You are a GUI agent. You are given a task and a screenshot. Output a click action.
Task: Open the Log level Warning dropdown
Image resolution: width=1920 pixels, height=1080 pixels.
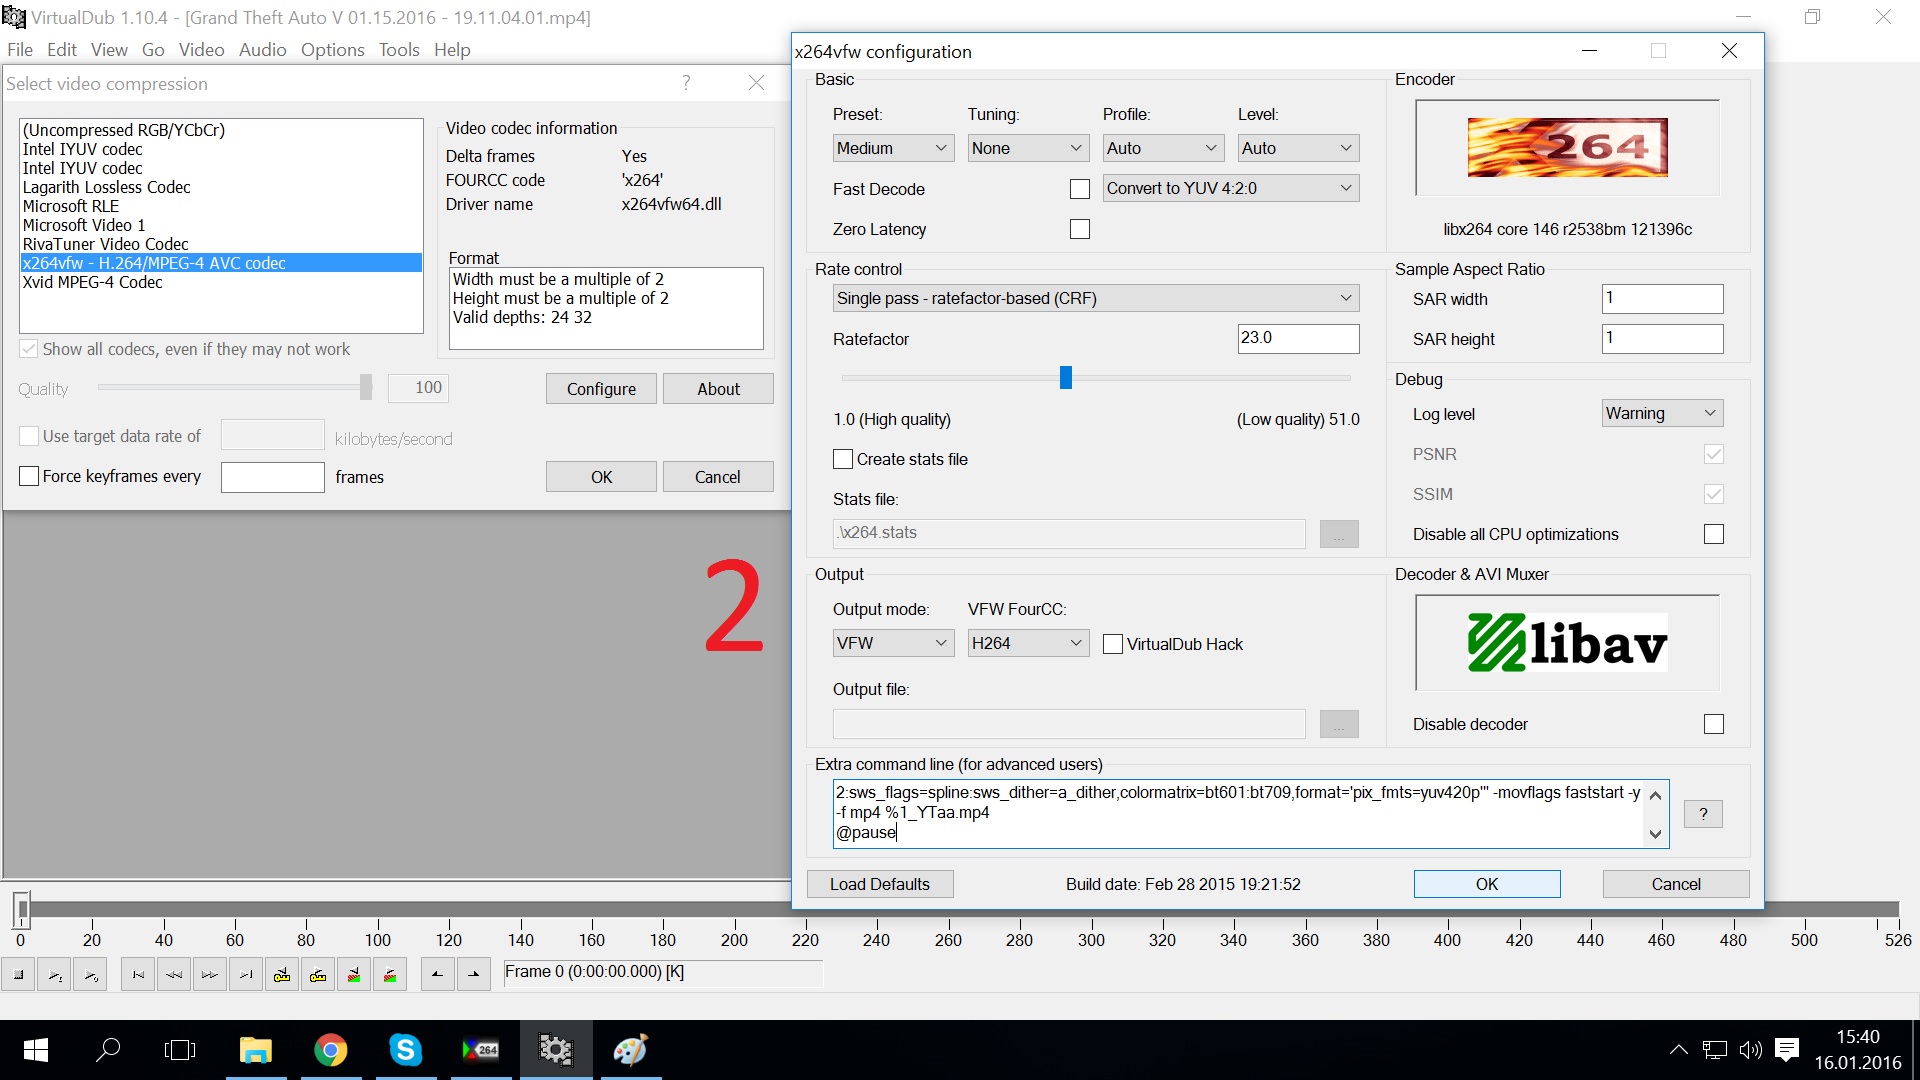pos(1661,413)
